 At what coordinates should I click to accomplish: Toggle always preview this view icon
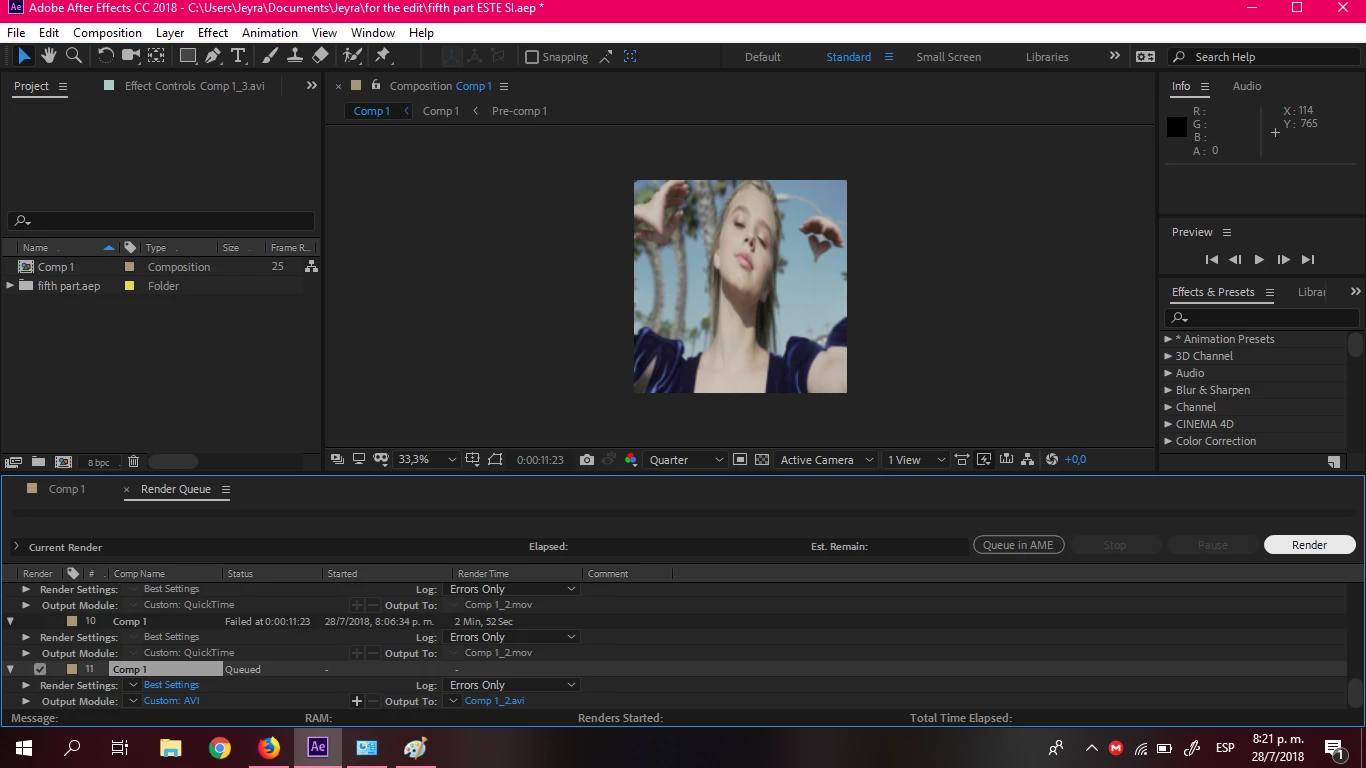point(337,460)
